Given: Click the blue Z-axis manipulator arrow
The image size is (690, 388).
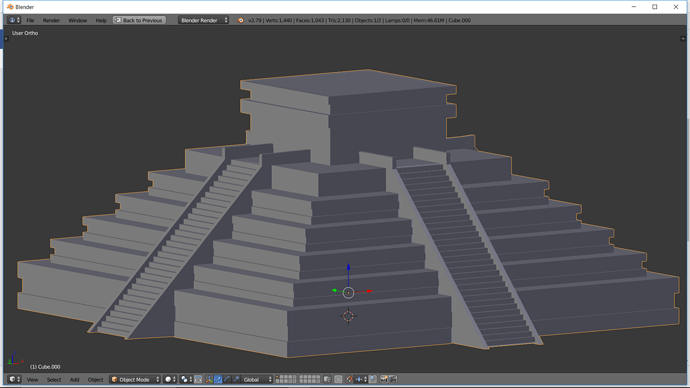Looking at the screenshot, I should click(348, 267).
